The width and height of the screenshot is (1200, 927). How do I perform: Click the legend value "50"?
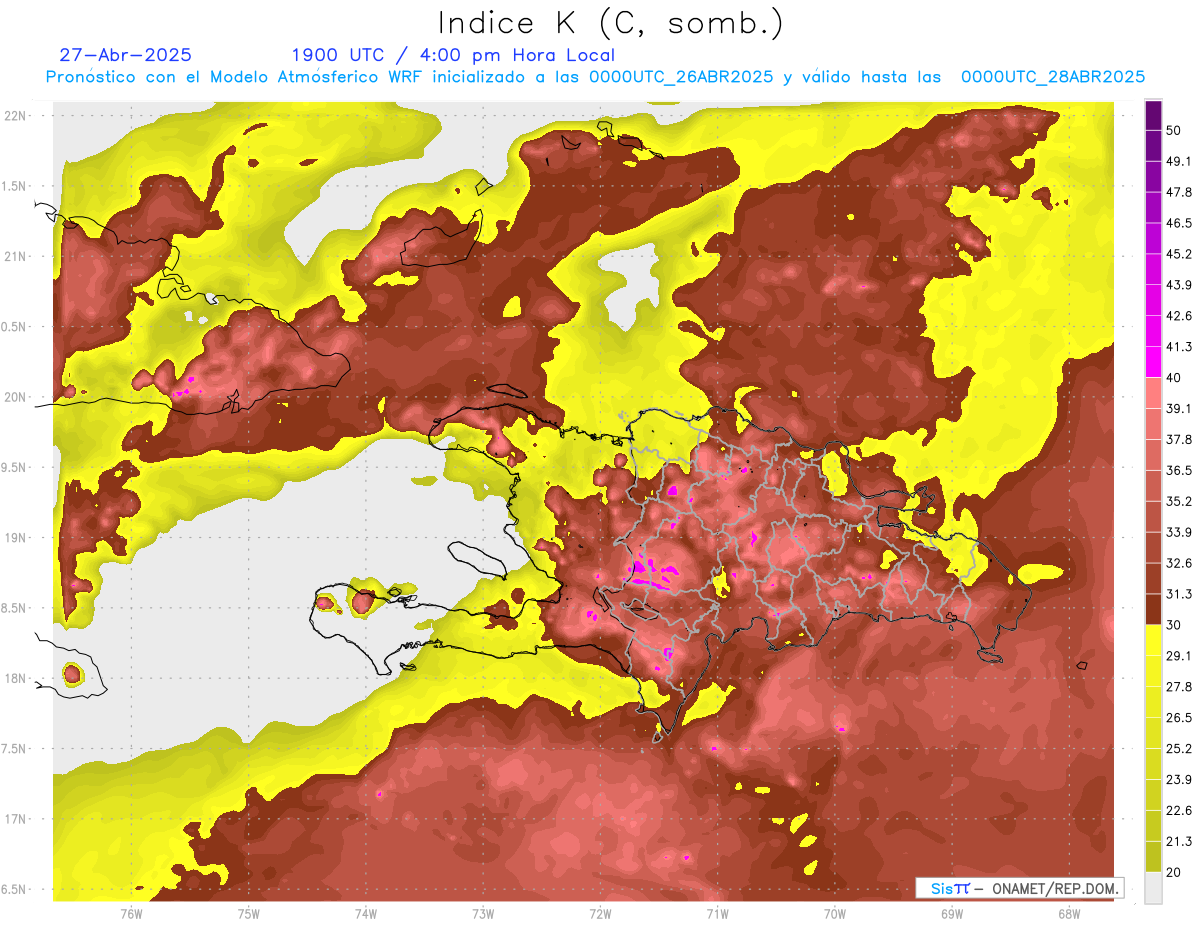[1174, 130]
